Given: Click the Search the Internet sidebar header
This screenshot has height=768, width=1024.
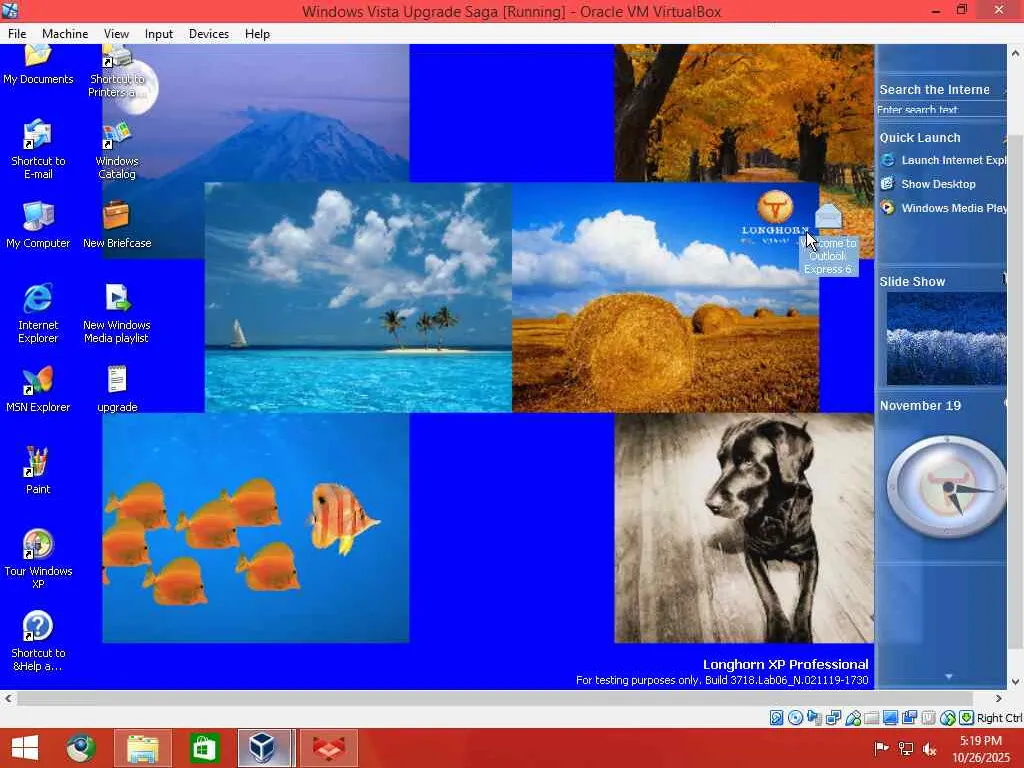Looking at the screenshot, I should pyautogui.click(x=935, y=89).
